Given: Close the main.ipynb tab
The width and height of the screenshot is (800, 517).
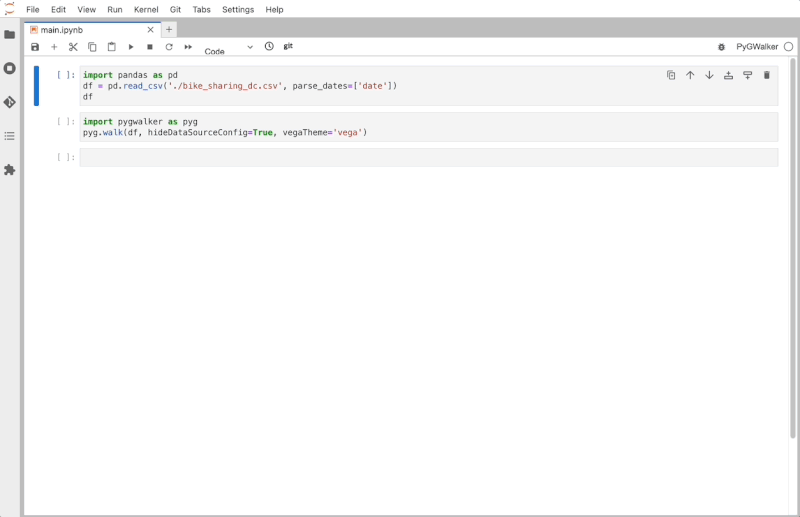Looking at the screenshot, I should (x=151, y=30).
